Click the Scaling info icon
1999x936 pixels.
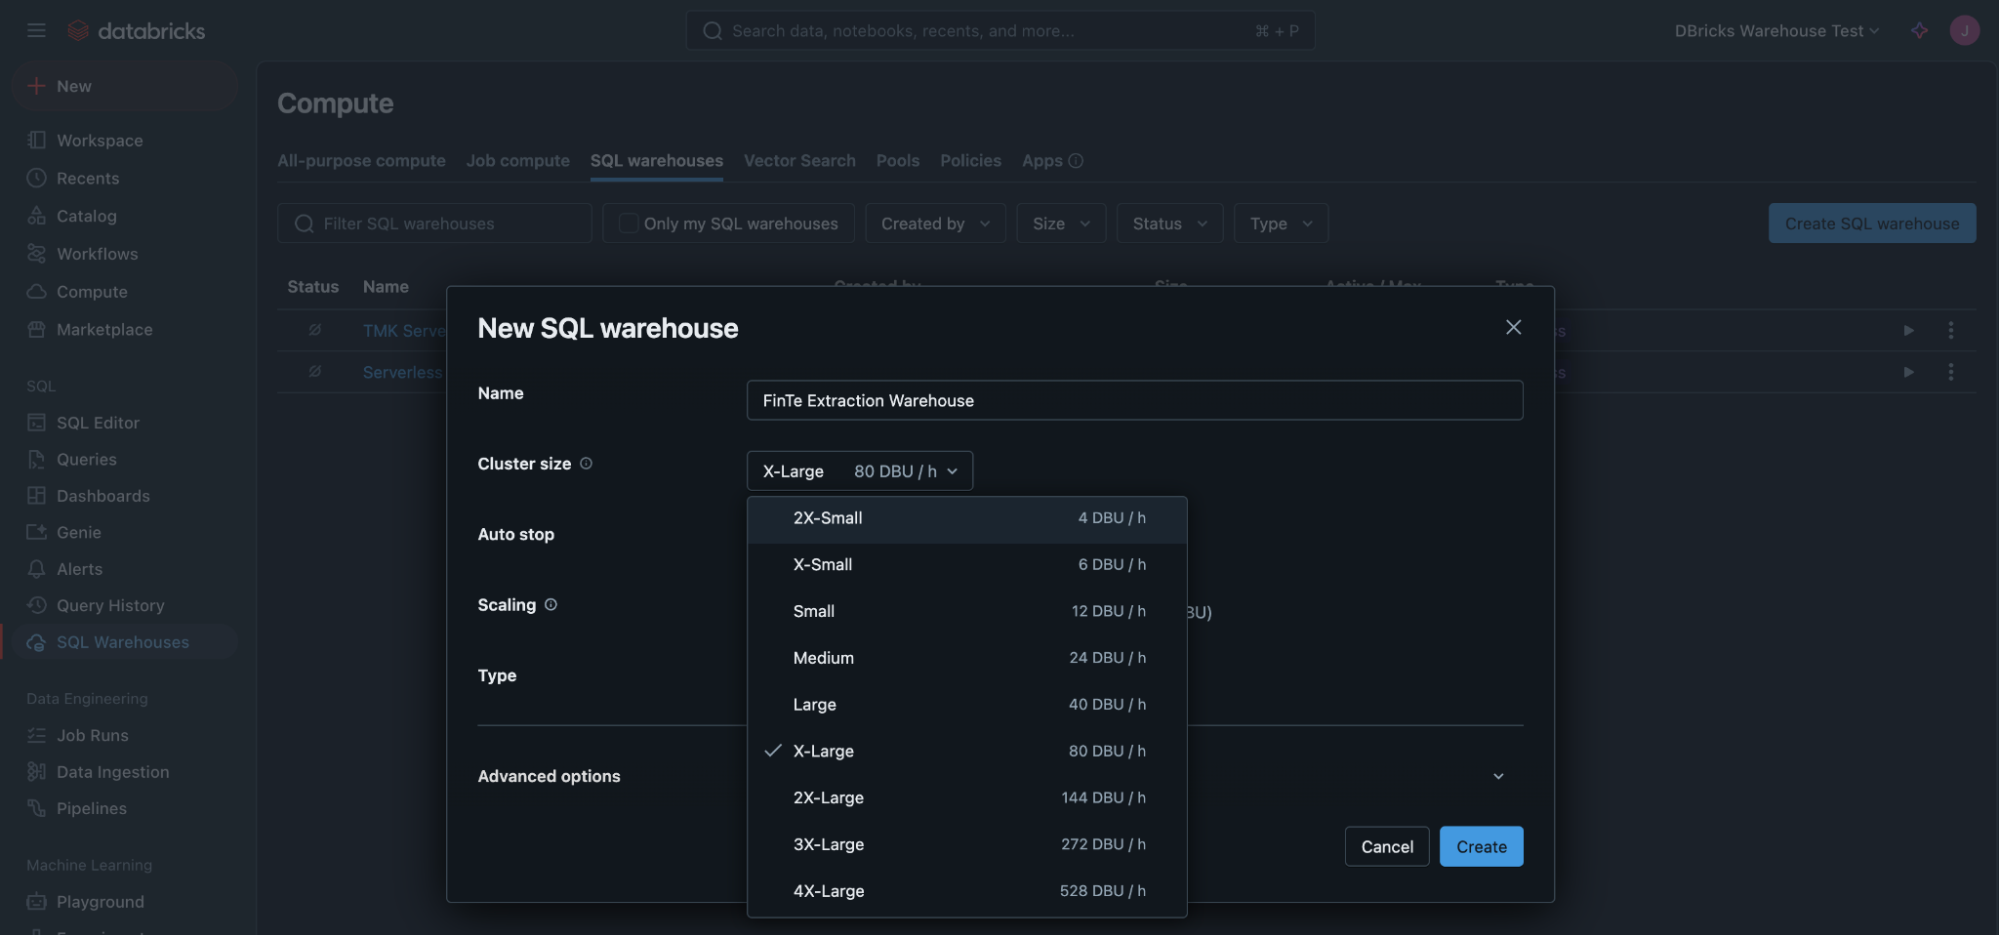click(x=551, y=604)
